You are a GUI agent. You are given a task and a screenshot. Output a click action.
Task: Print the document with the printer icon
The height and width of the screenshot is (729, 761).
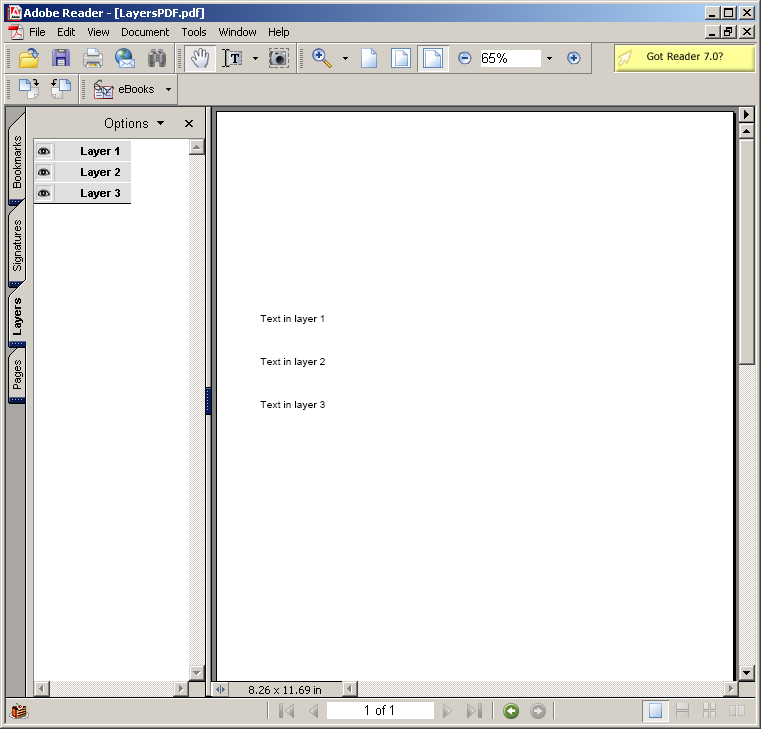93,58
